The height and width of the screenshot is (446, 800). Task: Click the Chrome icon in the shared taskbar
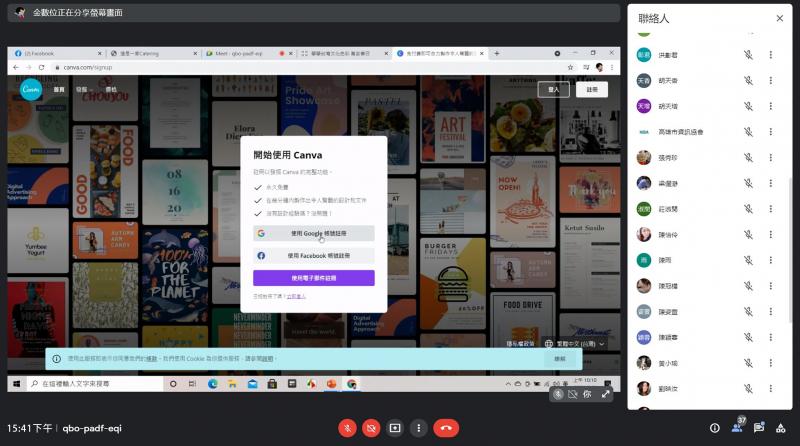coord(352,384)
